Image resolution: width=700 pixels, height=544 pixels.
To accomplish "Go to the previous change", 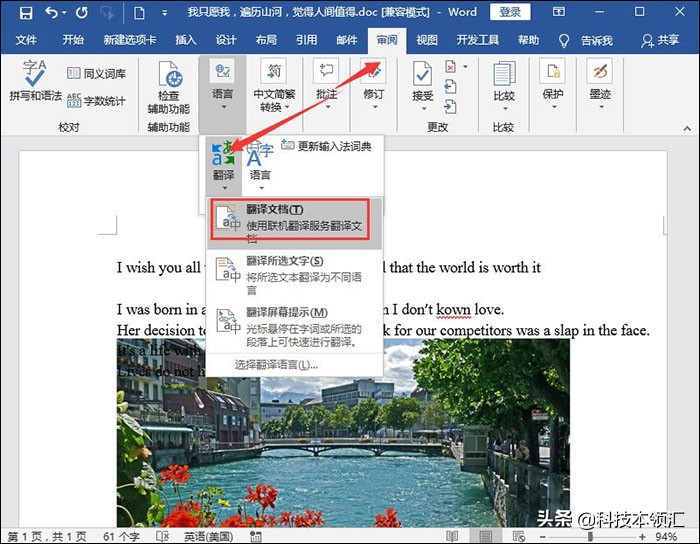I will 450,87.
